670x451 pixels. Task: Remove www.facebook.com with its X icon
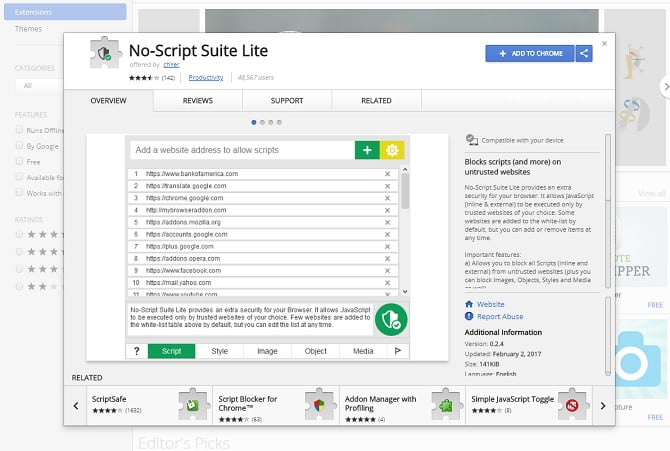click(x=387, y=271)
